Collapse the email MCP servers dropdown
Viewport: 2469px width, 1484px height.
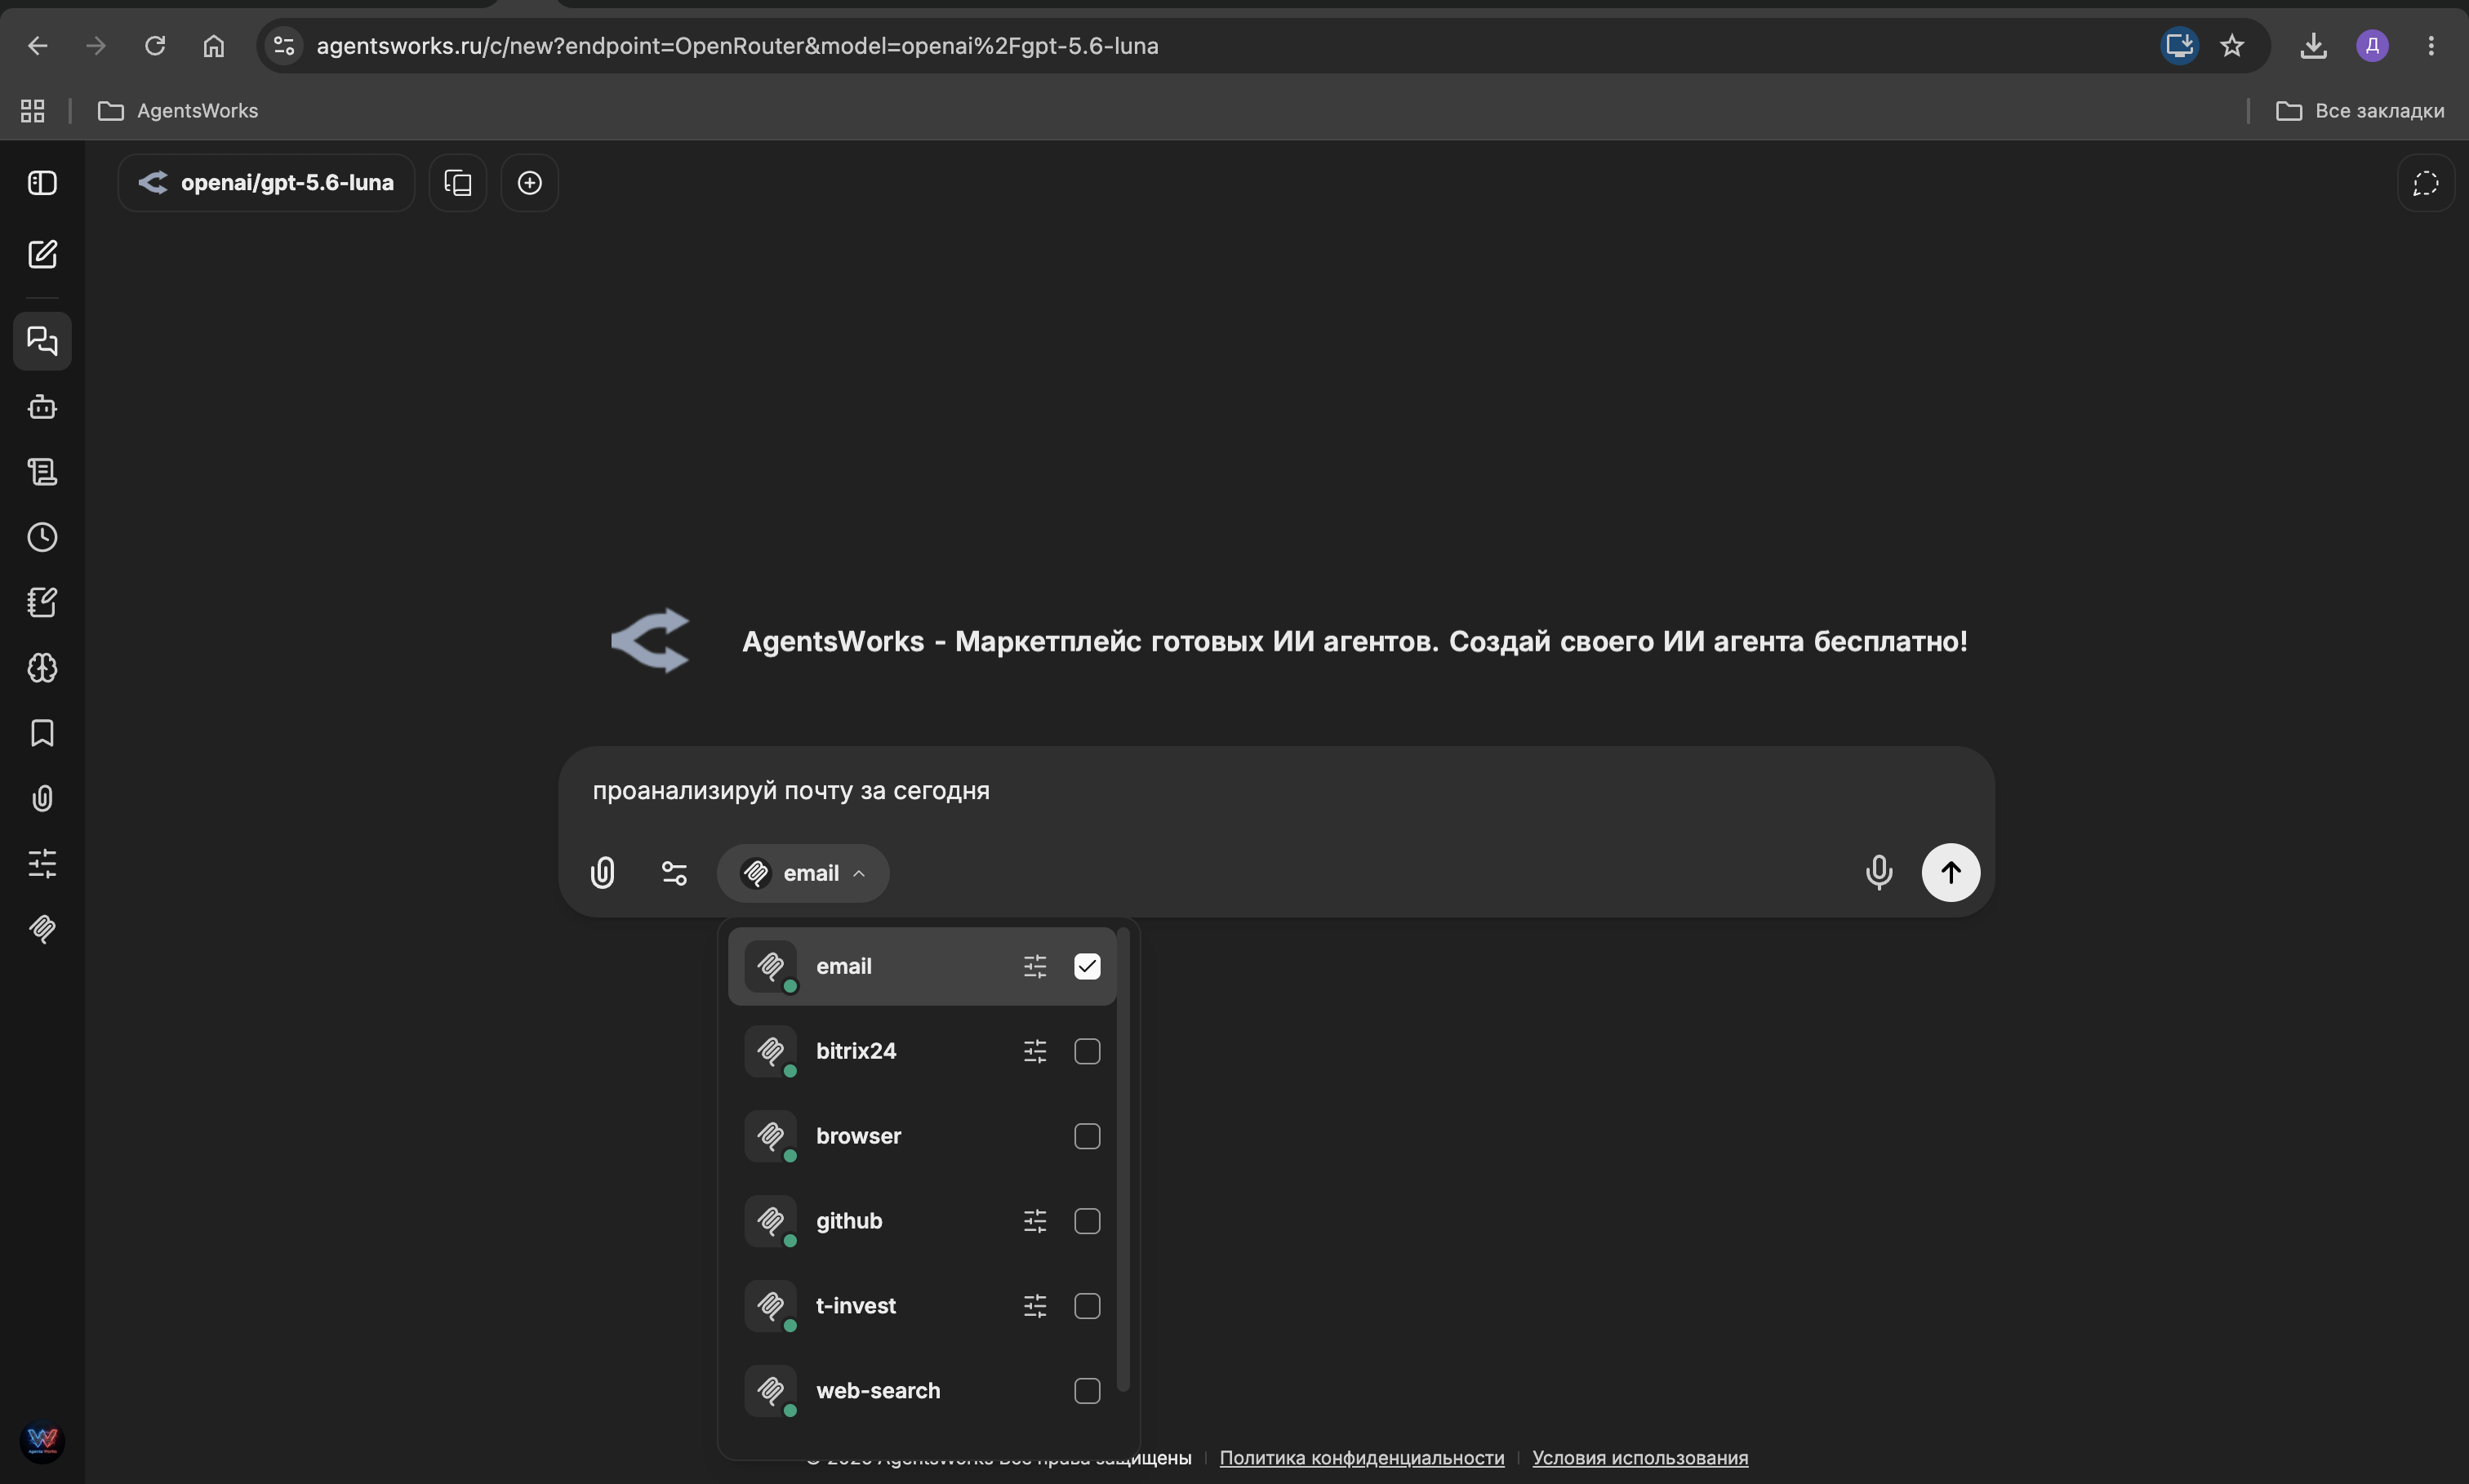803,873
